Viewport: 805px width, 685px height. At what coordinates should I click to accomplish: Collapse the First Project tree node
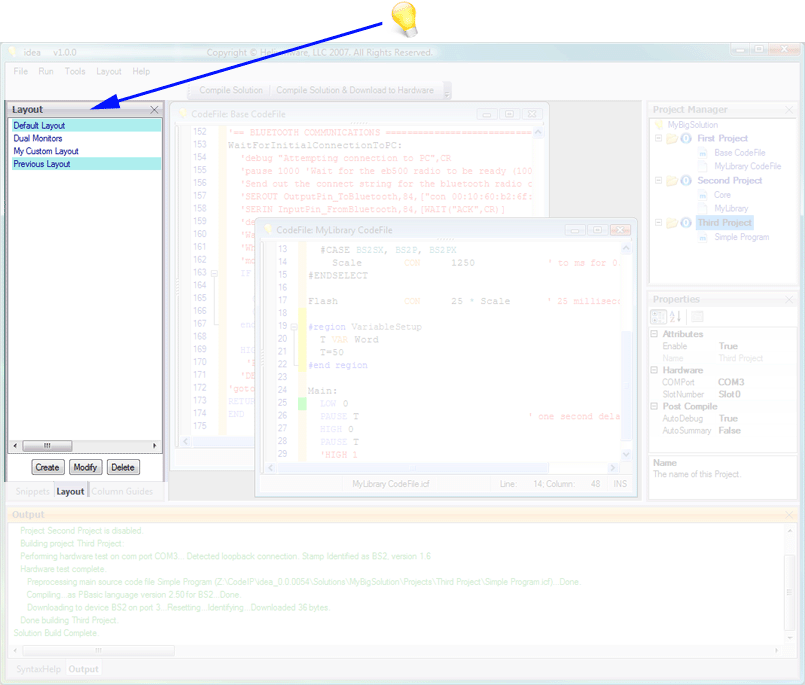click(x=659, y=139)
